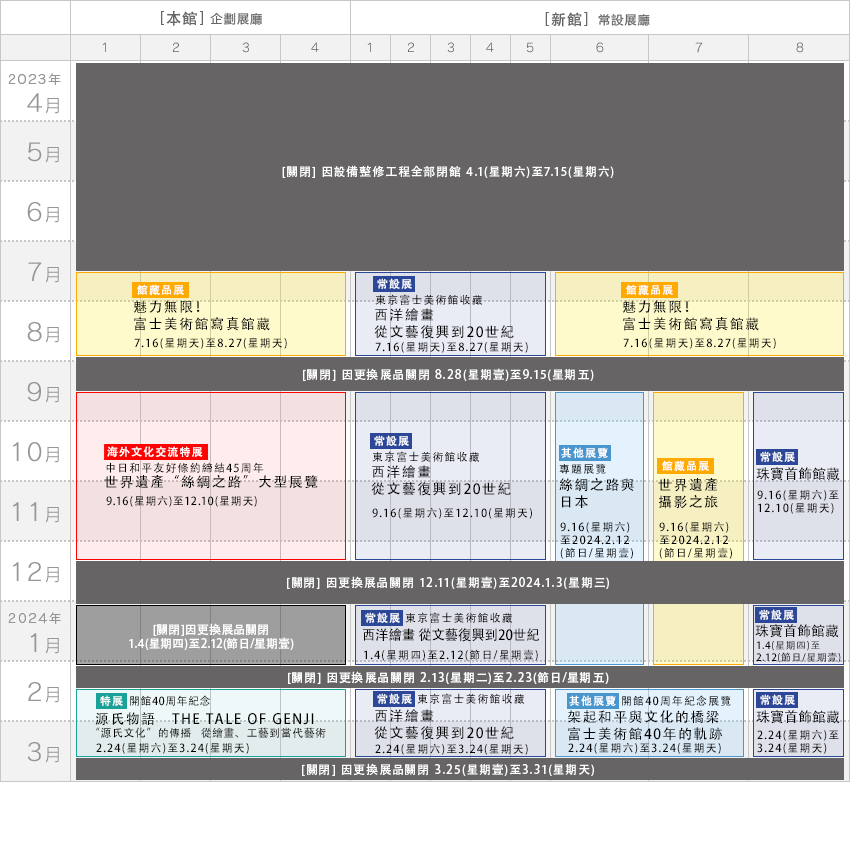Open 新館 魅力無限! 富士美術館寫真館藏 block
The image size is (850, 841).
(x=699, y=314)
